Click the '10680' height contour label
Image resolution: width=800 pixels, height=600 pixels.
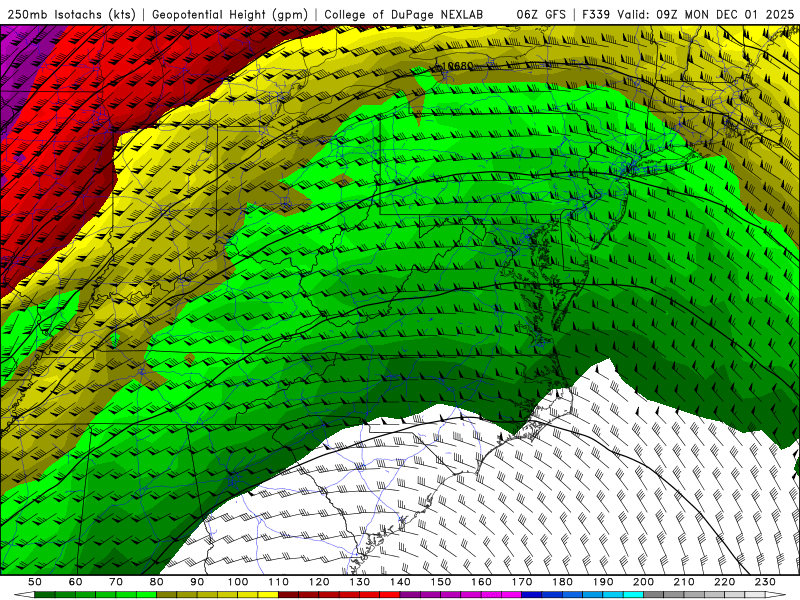click(457, 66)
